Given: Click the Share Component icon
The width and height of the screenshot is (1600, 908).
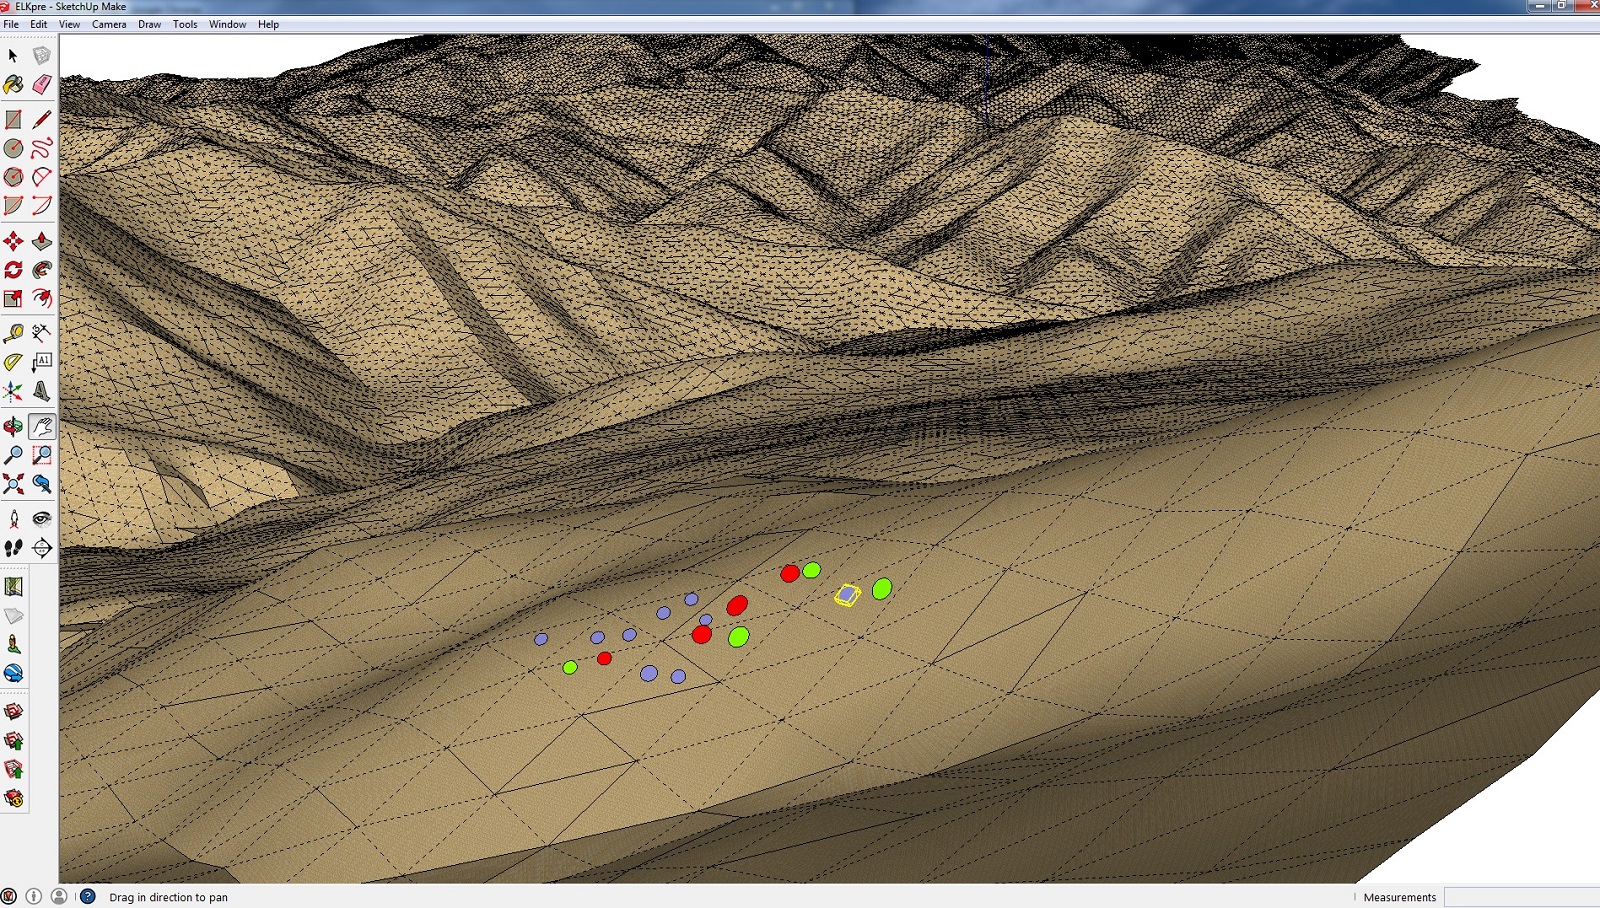Looking at the screenshot, I should (13, 769).
